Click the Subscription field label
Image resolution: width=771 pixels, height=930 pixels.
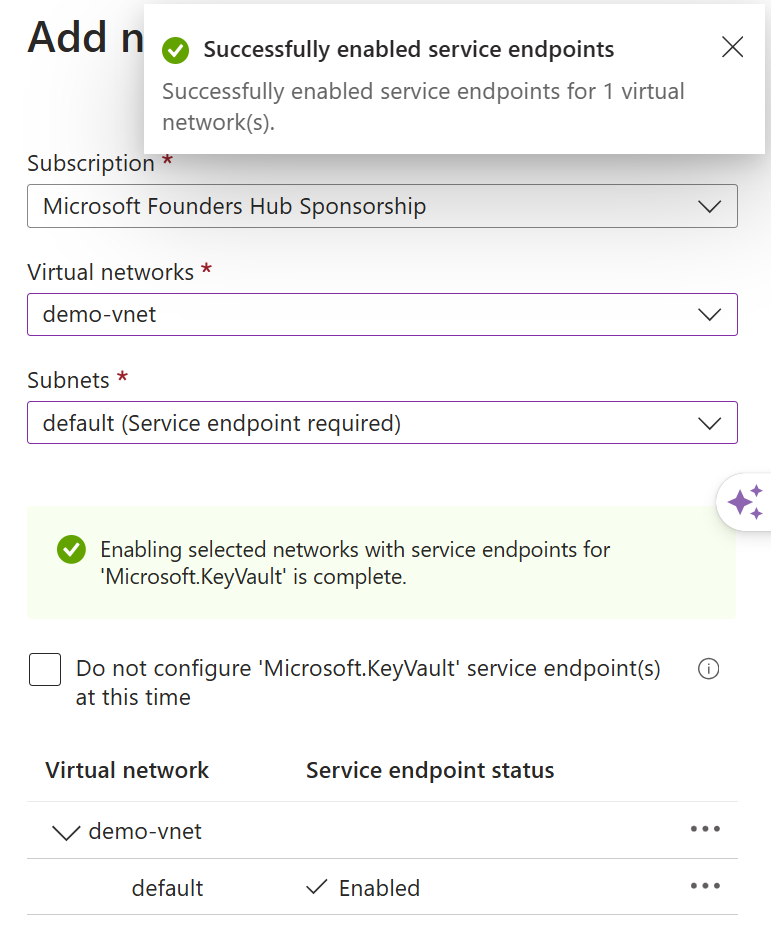(91, 163)
